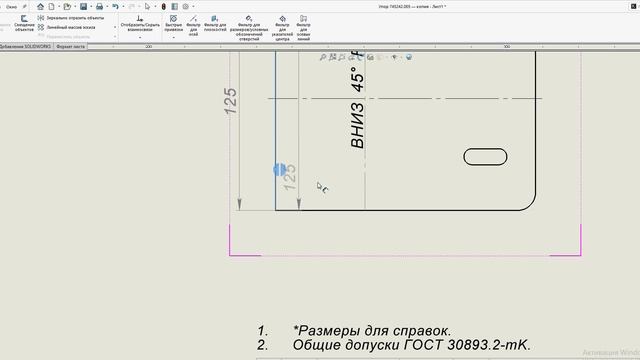Click the Смещение объектов tool
Image resolution: width=640 pixels, height=360 pixels.
(24, 24)
